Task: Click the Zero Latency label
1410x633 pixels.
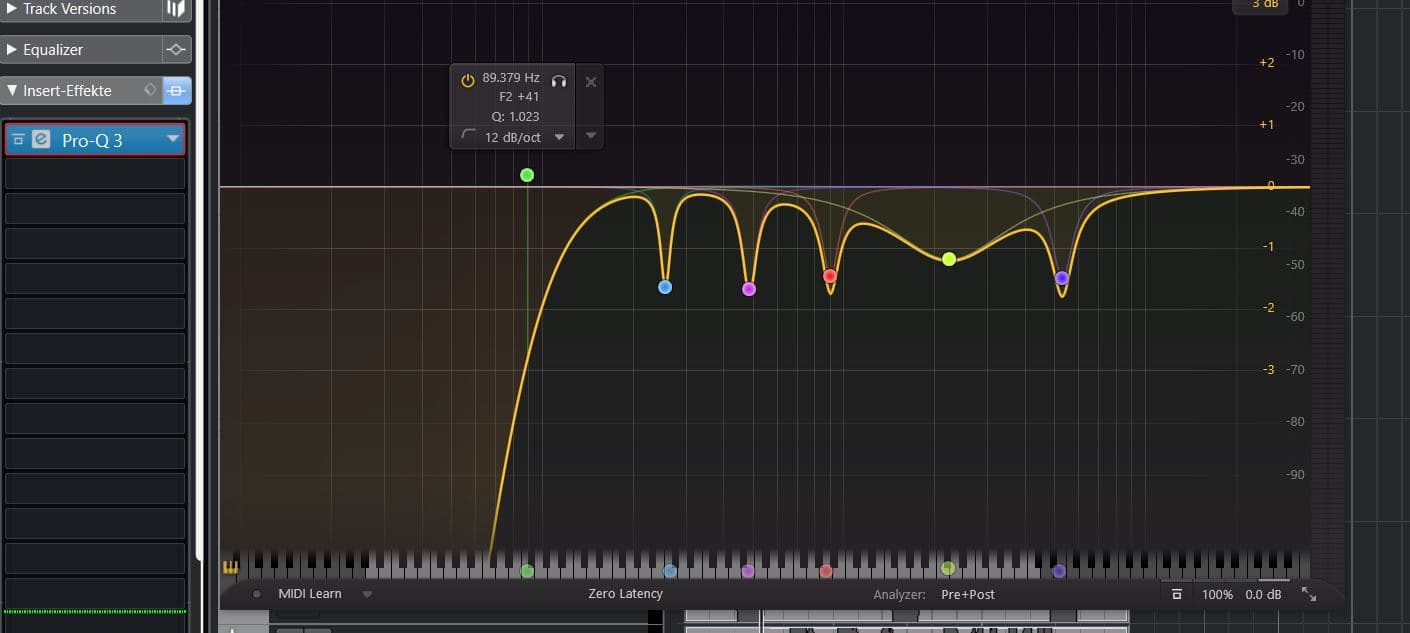Action: (x=625, y=593)
